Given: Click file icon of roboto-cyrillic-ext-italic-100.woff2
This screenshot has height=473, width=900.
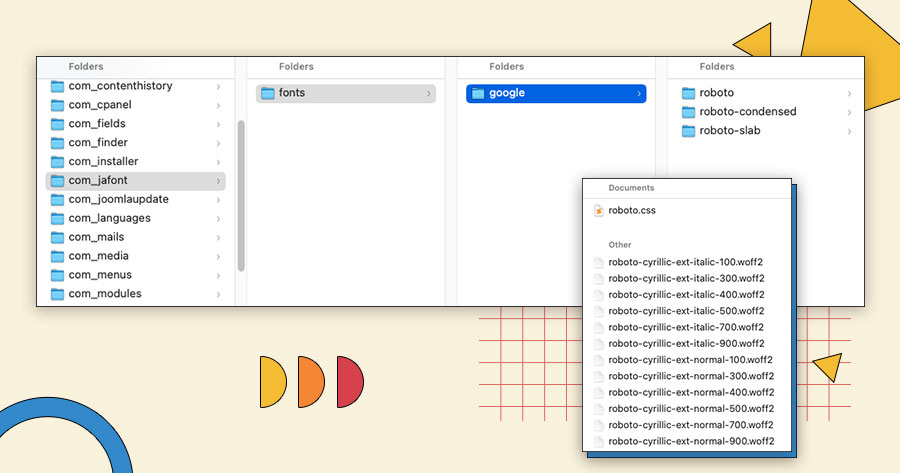Looking at the screenshot, I should coord(599,262).
